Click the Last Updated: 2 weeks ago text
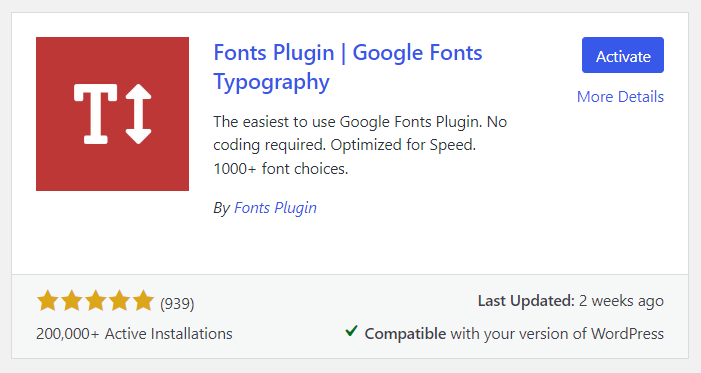Image resolution: width=701 pixels, height=373 pixels. [571, 301]
